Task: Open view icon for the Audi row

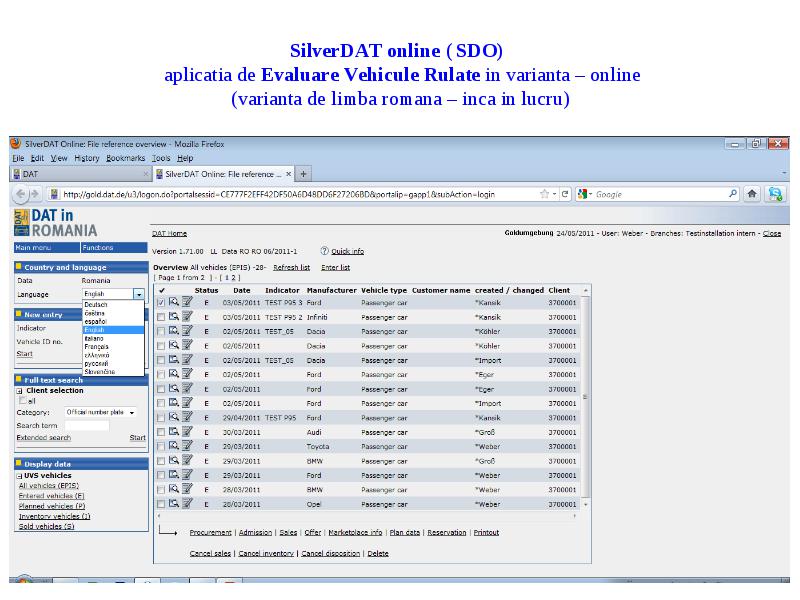Action: (173, 432)
